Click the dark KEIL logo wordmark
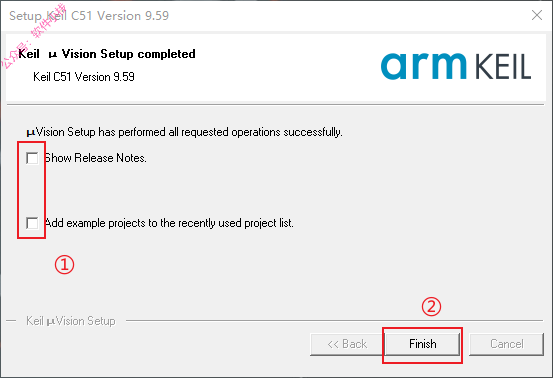 pos(503,67)
